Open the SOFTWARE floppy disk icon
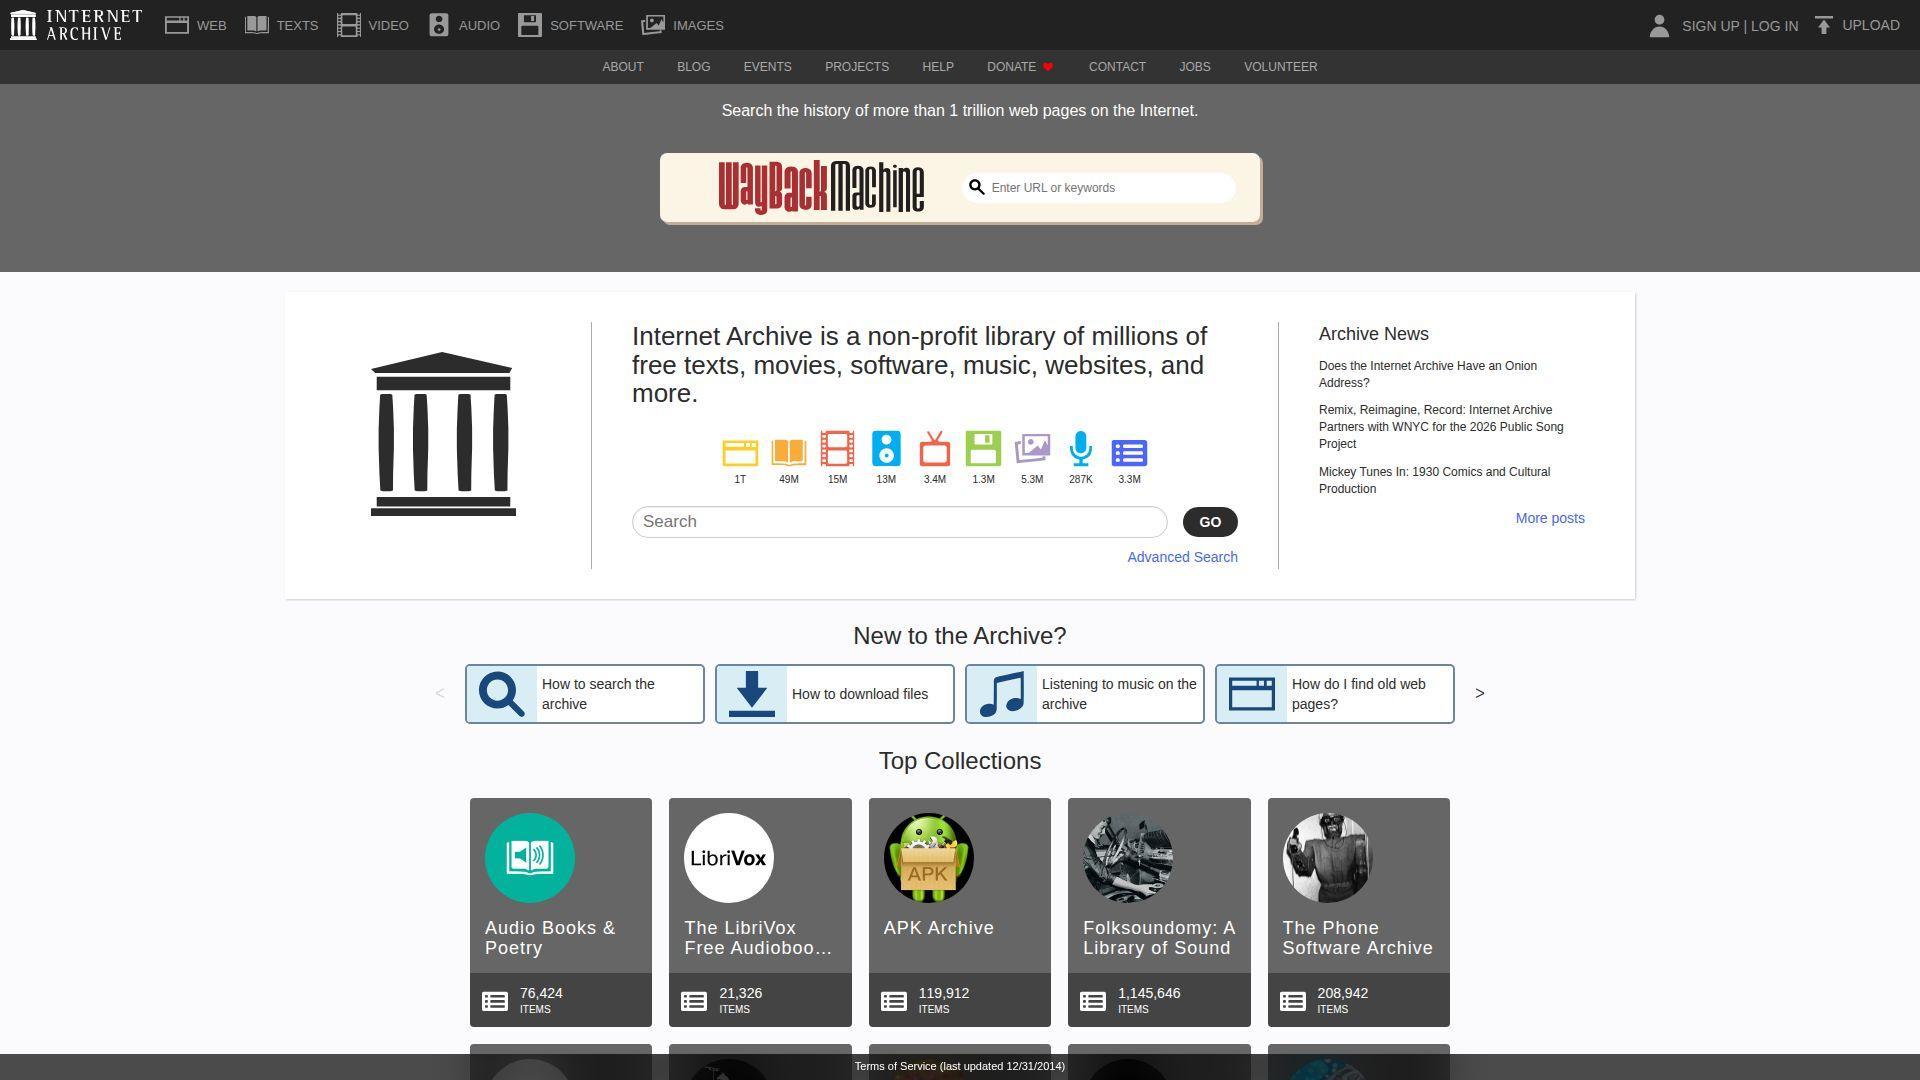This screenshot has width=1920, height=1080. [x=529, y=24]
